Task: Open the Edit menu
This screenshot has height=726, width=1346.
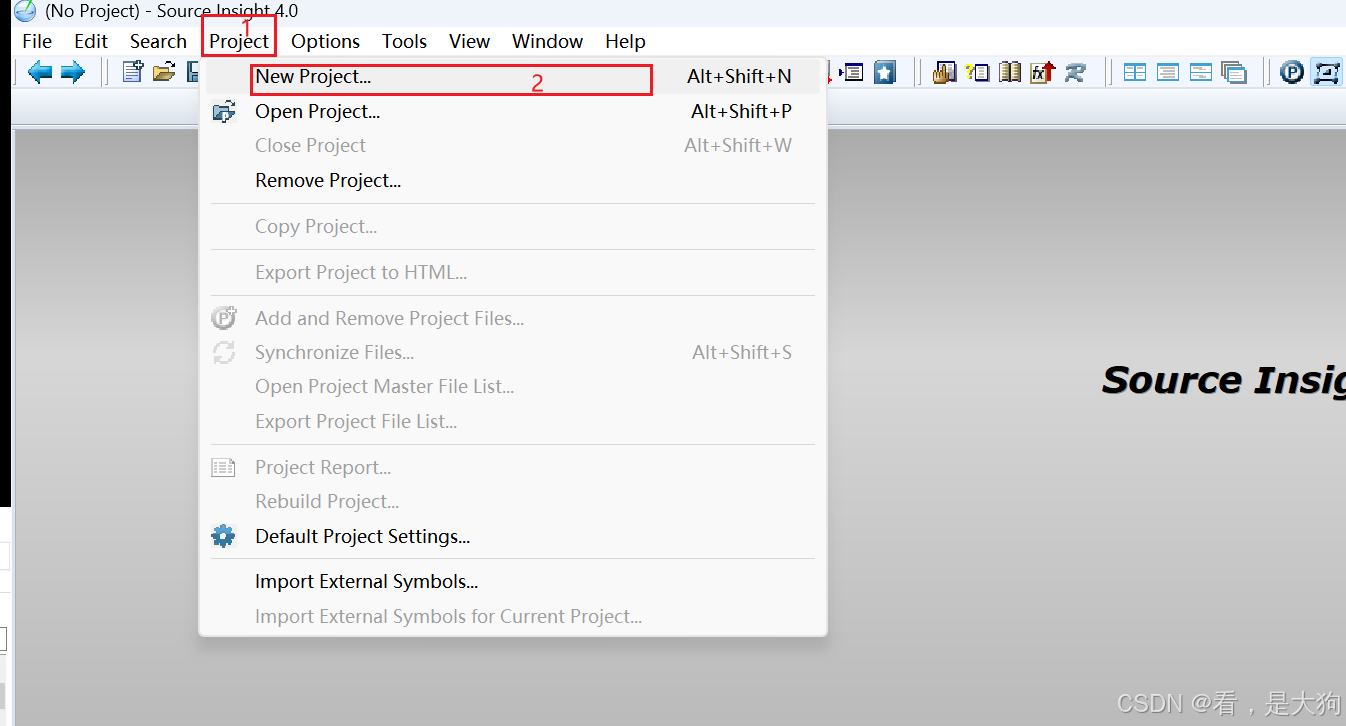Action: click(x=91, y=41)
